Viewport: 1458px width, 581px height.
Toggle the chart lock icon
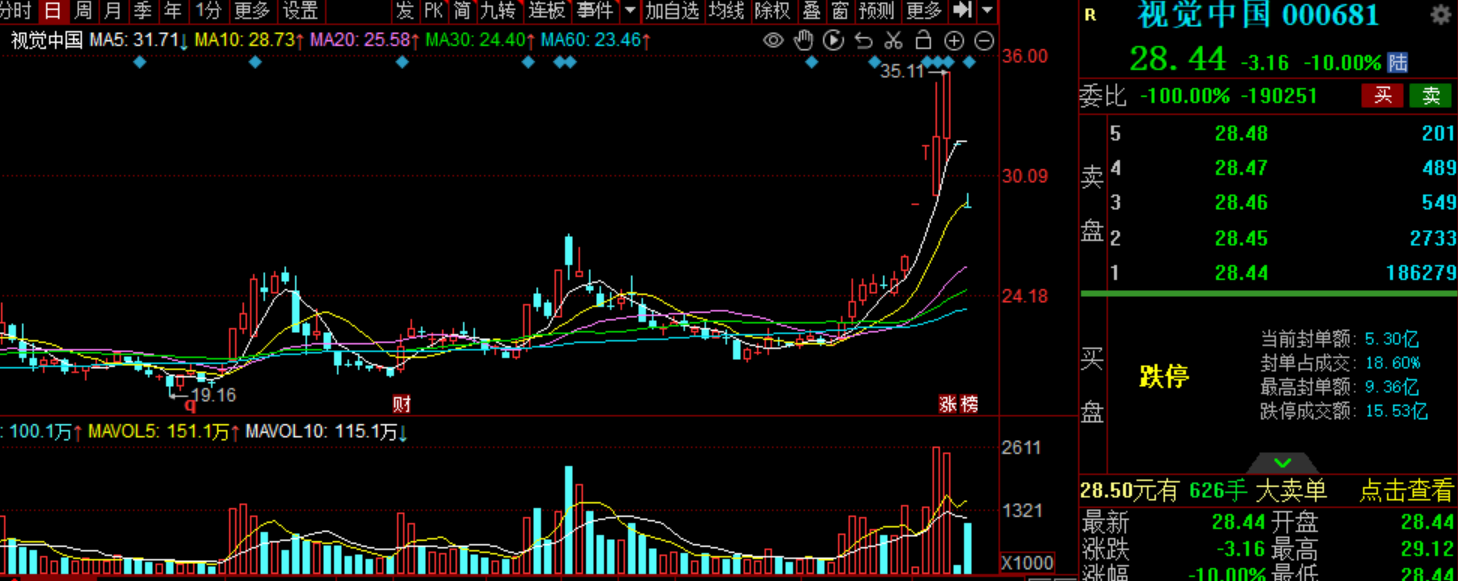point(924,40)
